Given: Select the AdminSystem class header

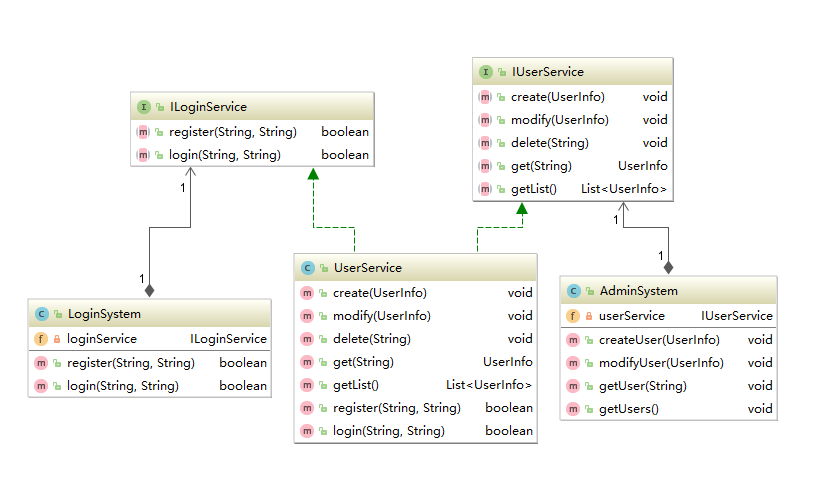Looking at the screenshot, I should click(x=669, y=291).
